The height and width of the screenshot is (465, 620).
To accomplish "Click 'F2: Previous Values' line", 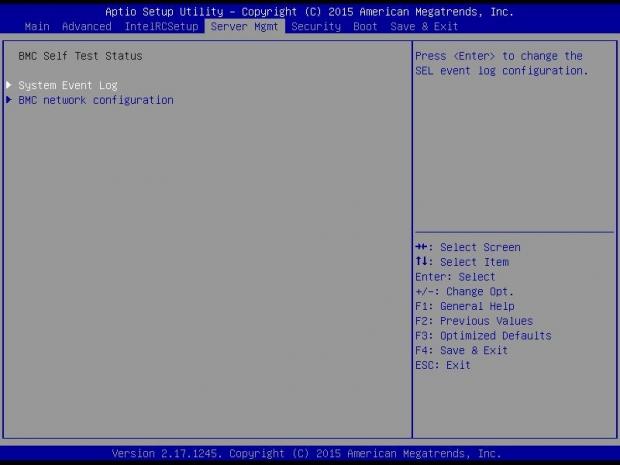I will 474,321.
